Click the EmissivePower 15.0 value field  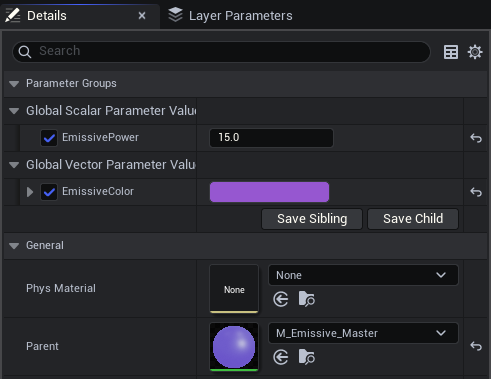click(x=271, y=138)
